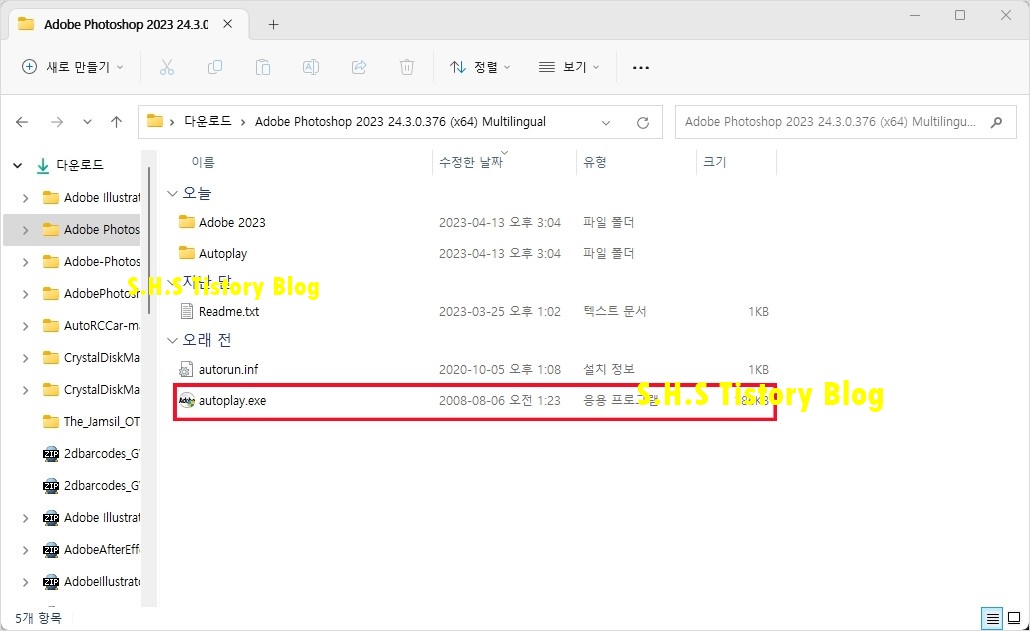
Task: Expand the Adobe Illustrat folder node
Action: [25, 198]
